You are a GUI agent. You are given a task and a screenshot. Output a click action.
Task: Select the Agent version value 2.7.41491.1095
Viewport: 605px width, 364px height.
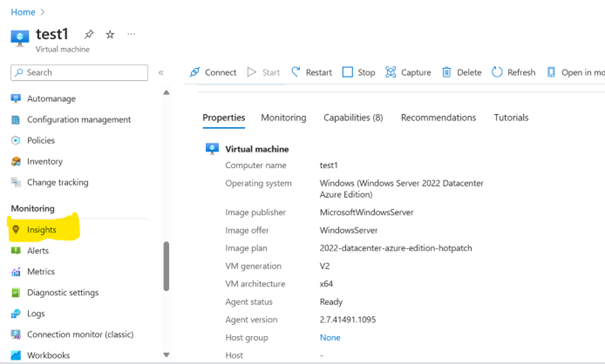click(x=348, y=320)
